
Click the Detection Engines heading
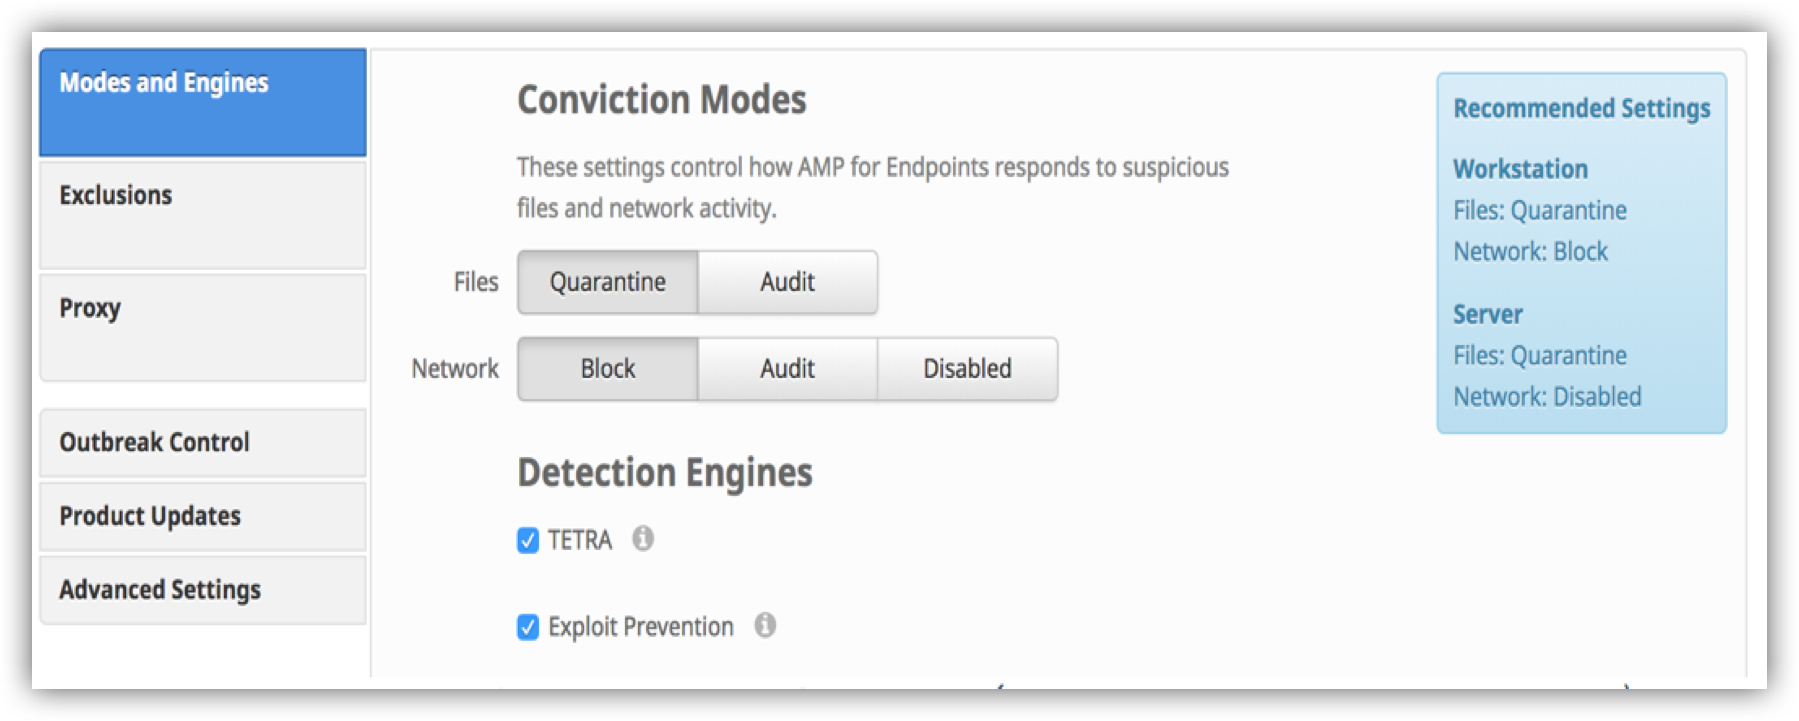[x=664, y=473]
